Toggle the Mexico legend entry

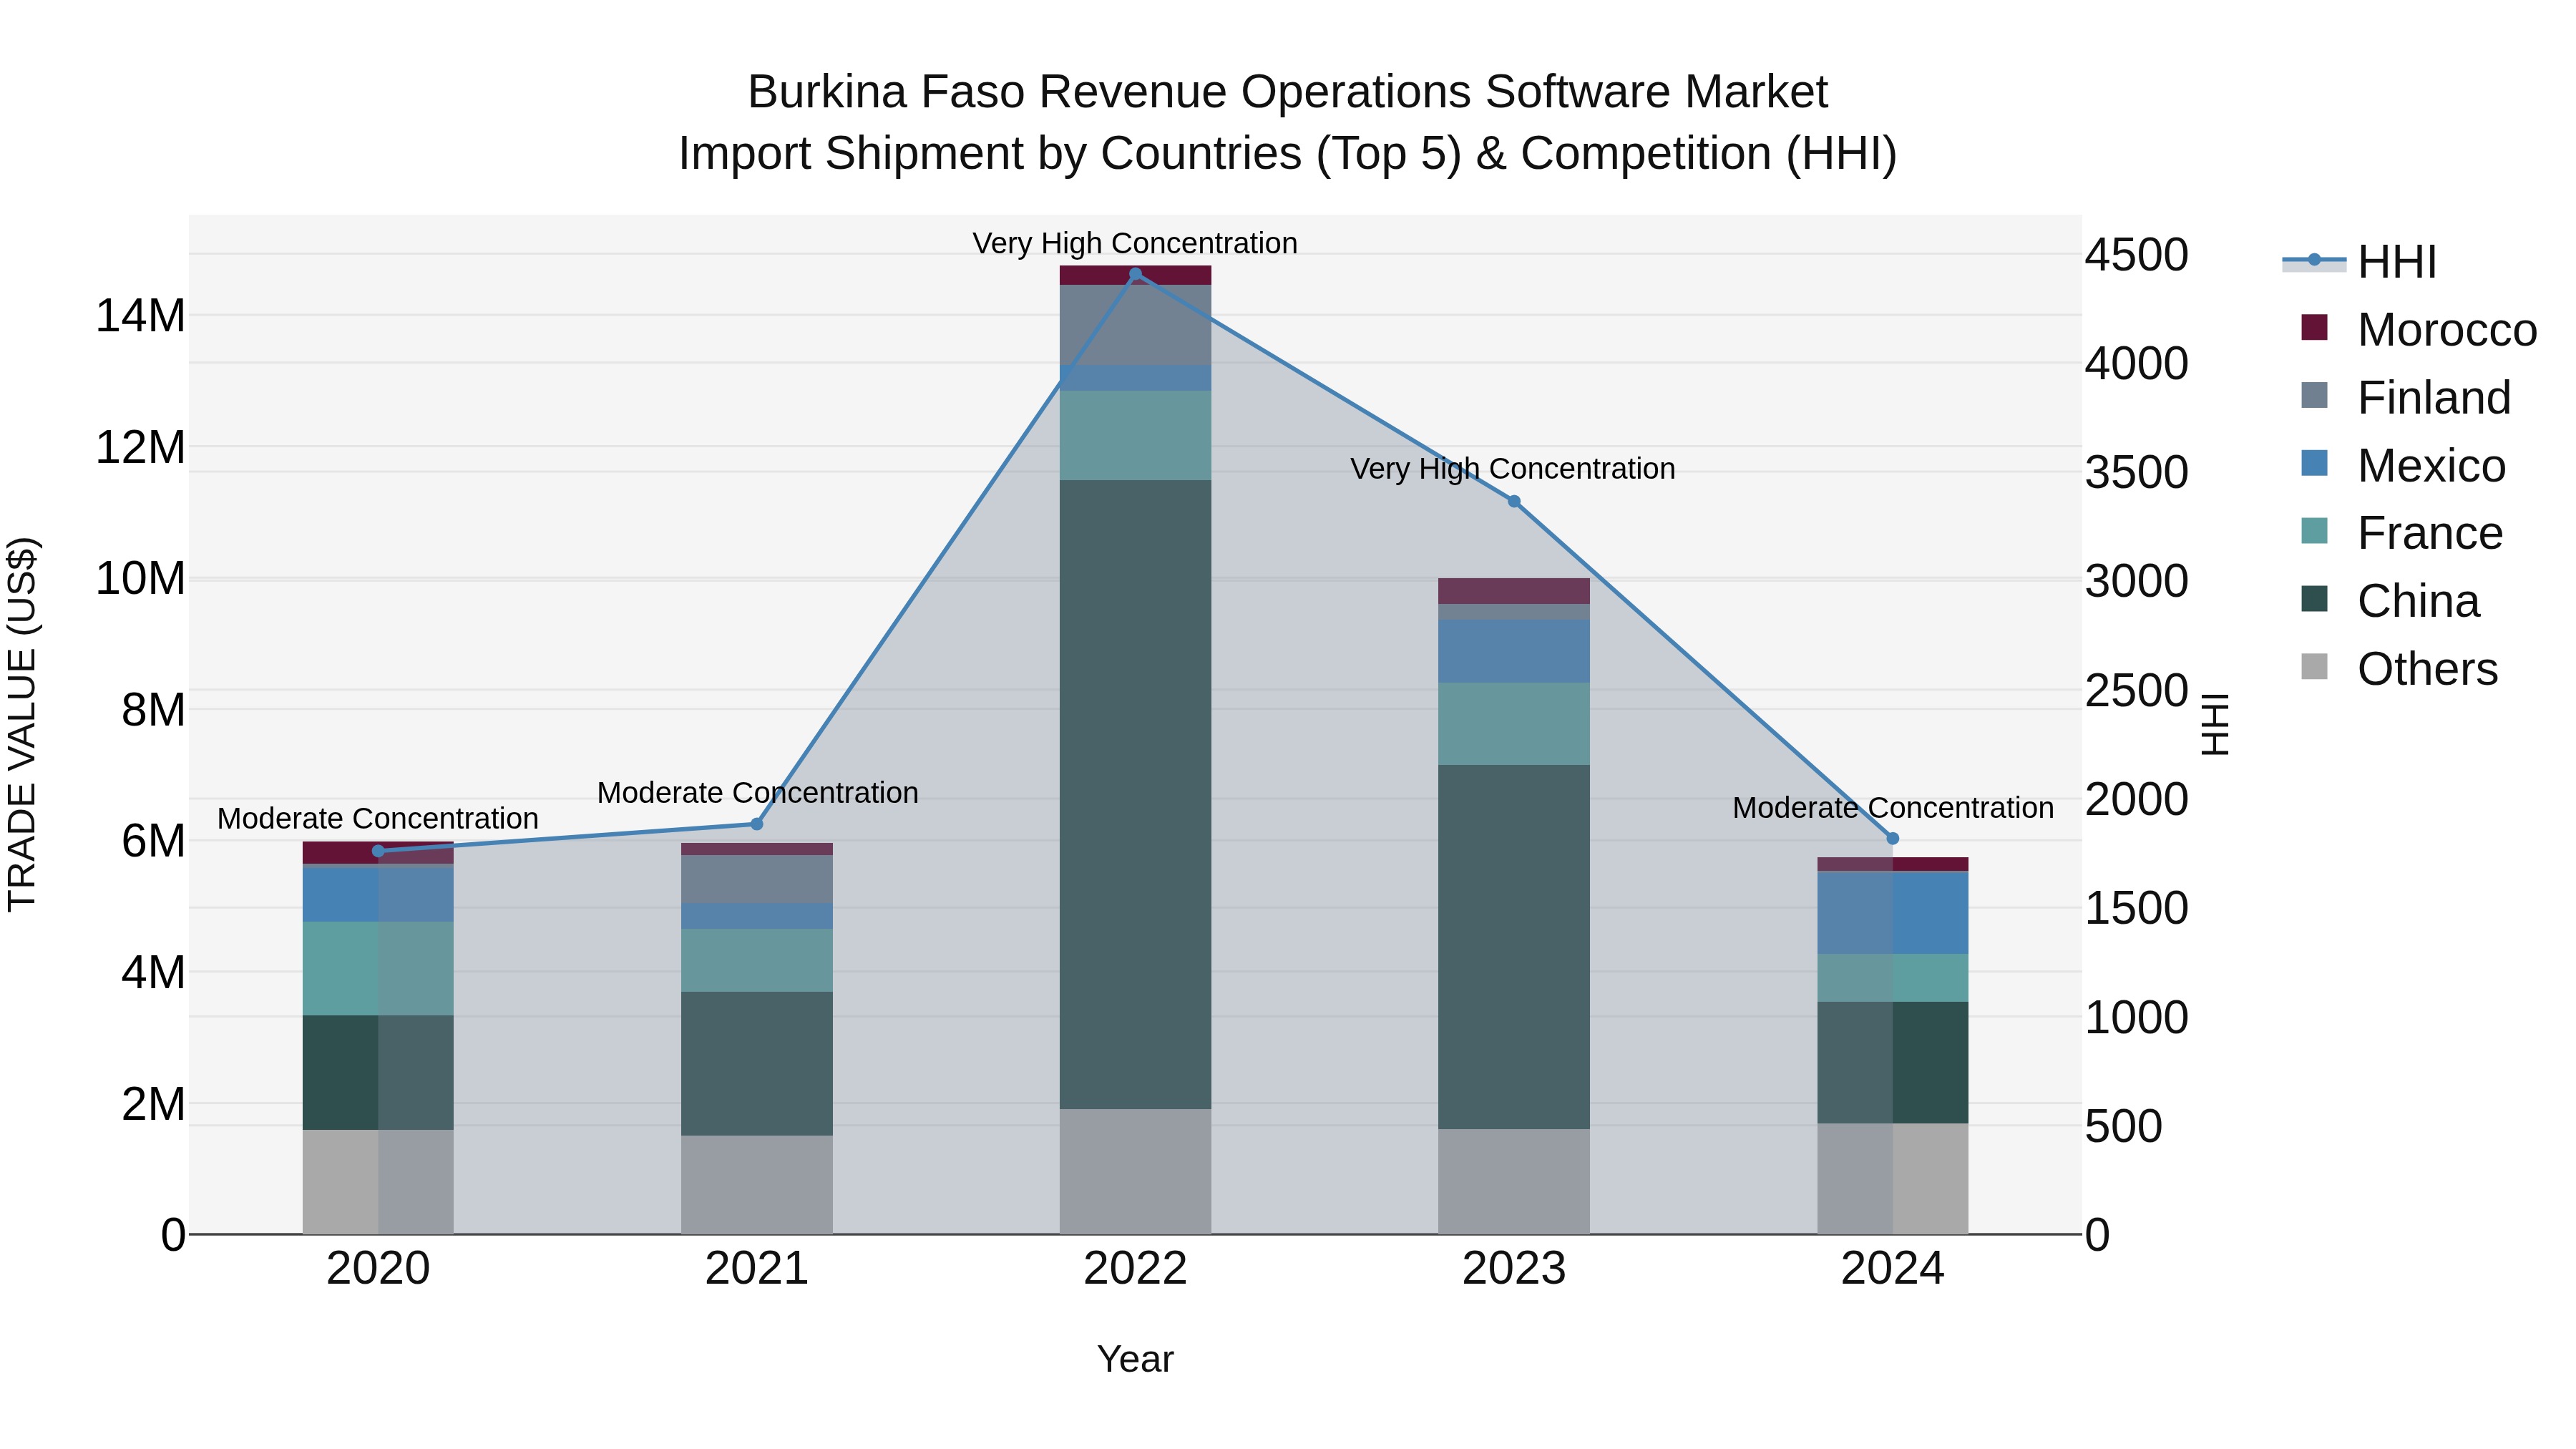pyautogui.click(x=2404, y=465)
